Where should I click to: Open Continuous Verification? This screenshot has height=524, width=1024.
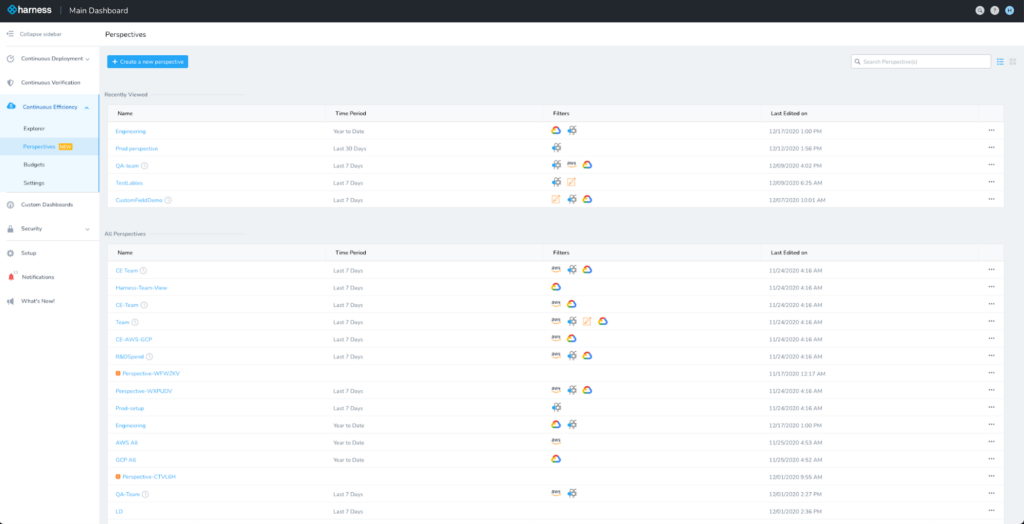[50, 83]
